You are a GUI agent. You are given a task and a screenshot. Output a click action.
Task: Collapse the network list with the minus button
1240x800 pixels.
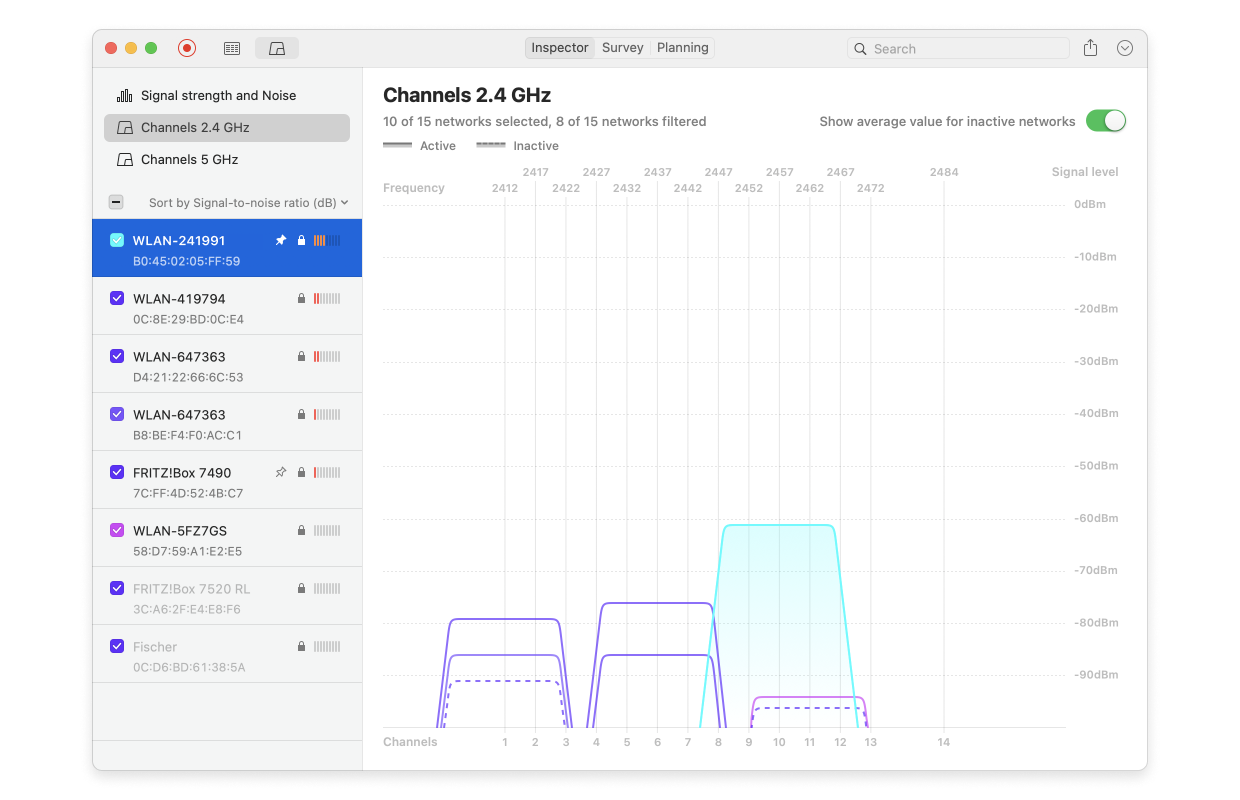click(115, 202)
